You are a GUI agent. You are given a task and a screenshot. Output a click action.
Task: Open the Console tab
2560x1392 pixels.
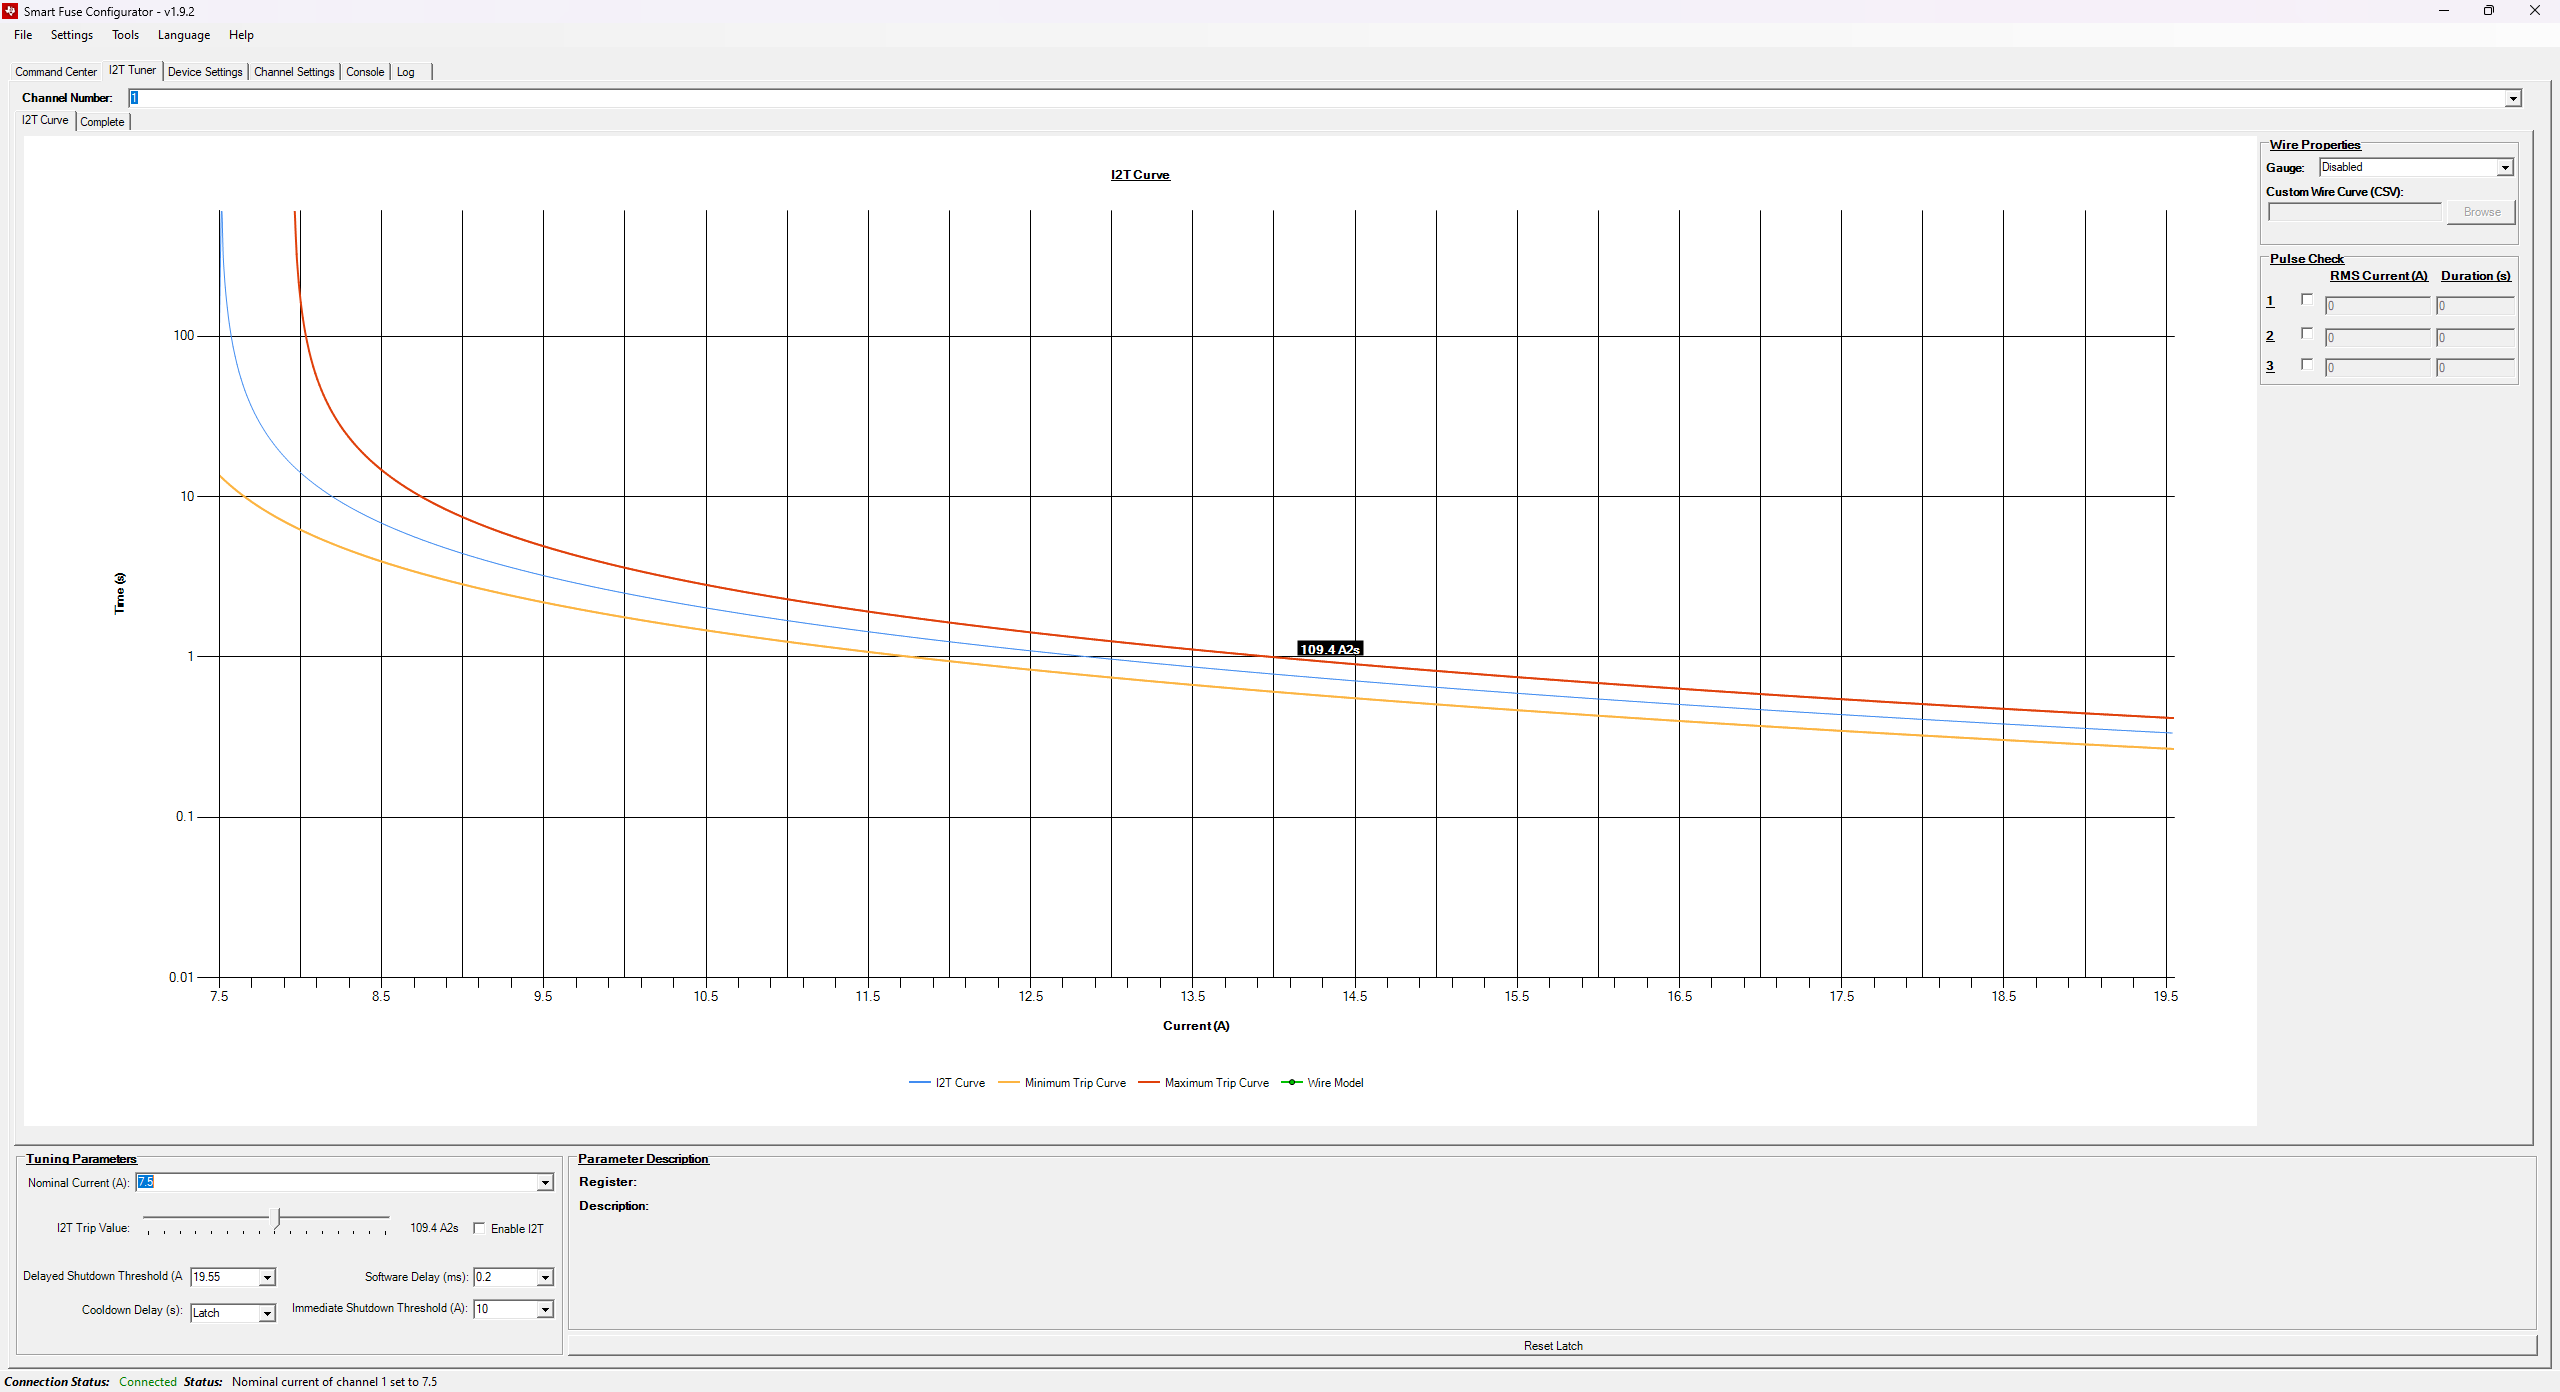364,71
